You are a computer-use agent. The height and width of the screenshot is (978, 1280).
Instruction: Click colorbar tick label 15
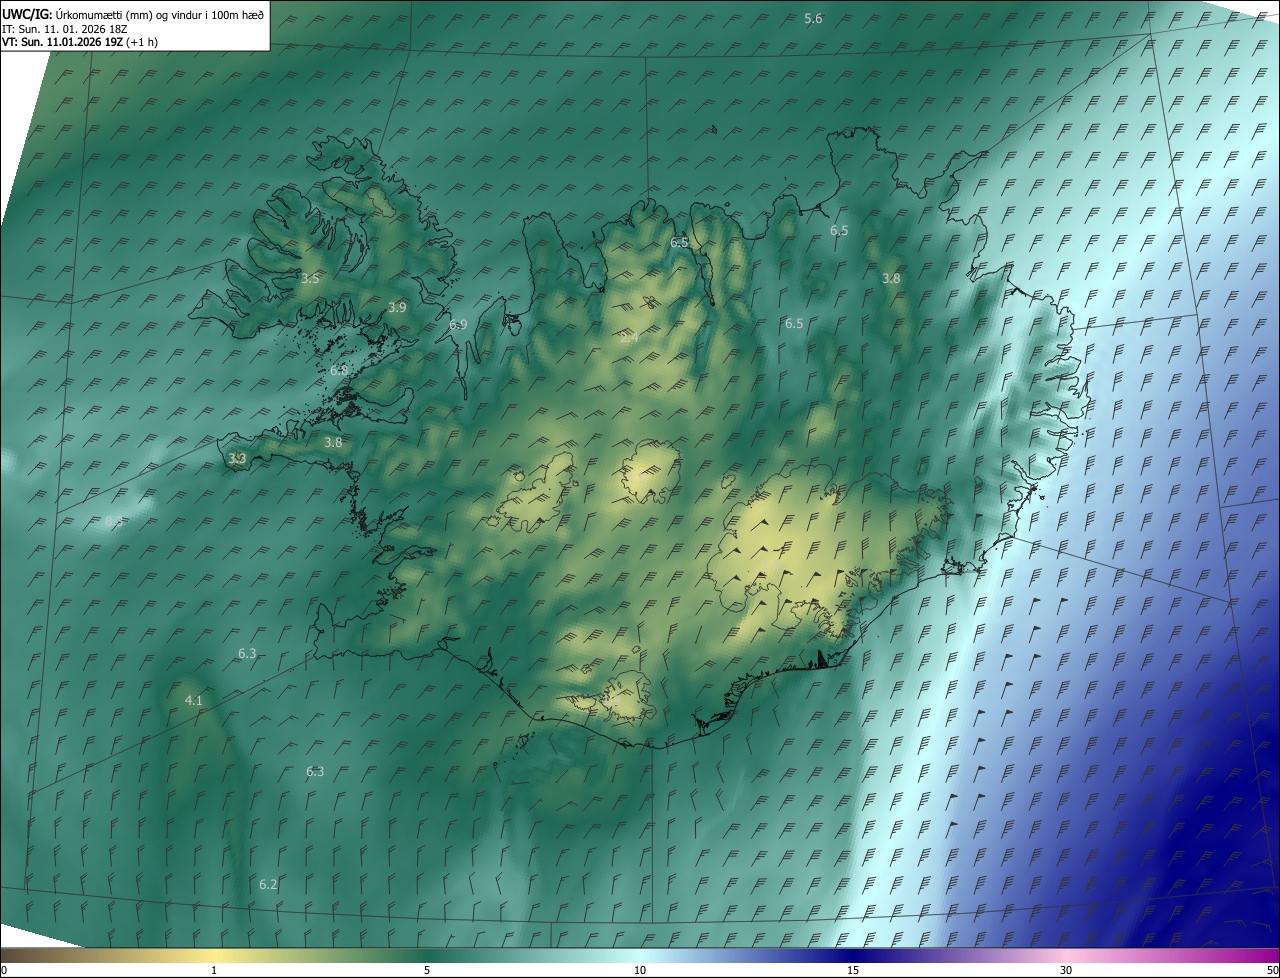tap(853, 970)
